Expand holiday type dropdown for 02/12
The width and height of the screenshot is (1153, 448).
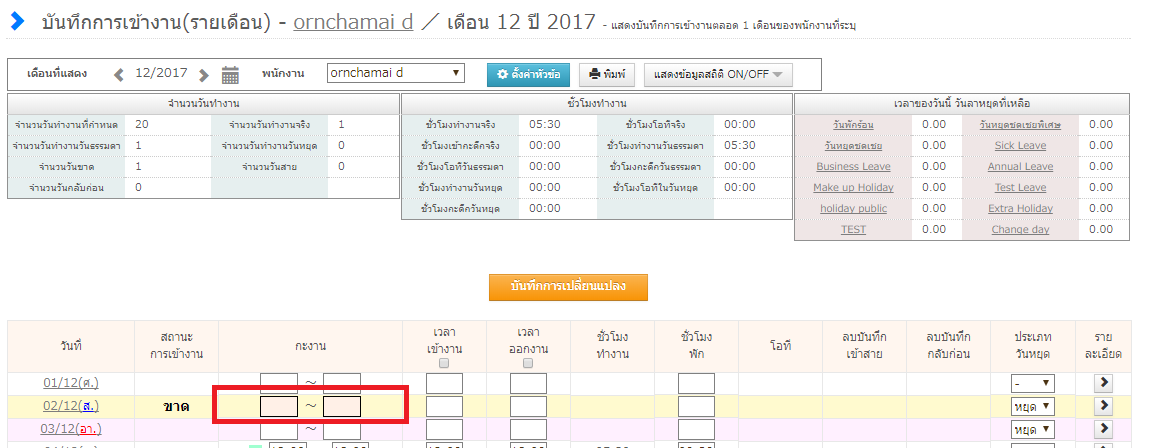1033,406
